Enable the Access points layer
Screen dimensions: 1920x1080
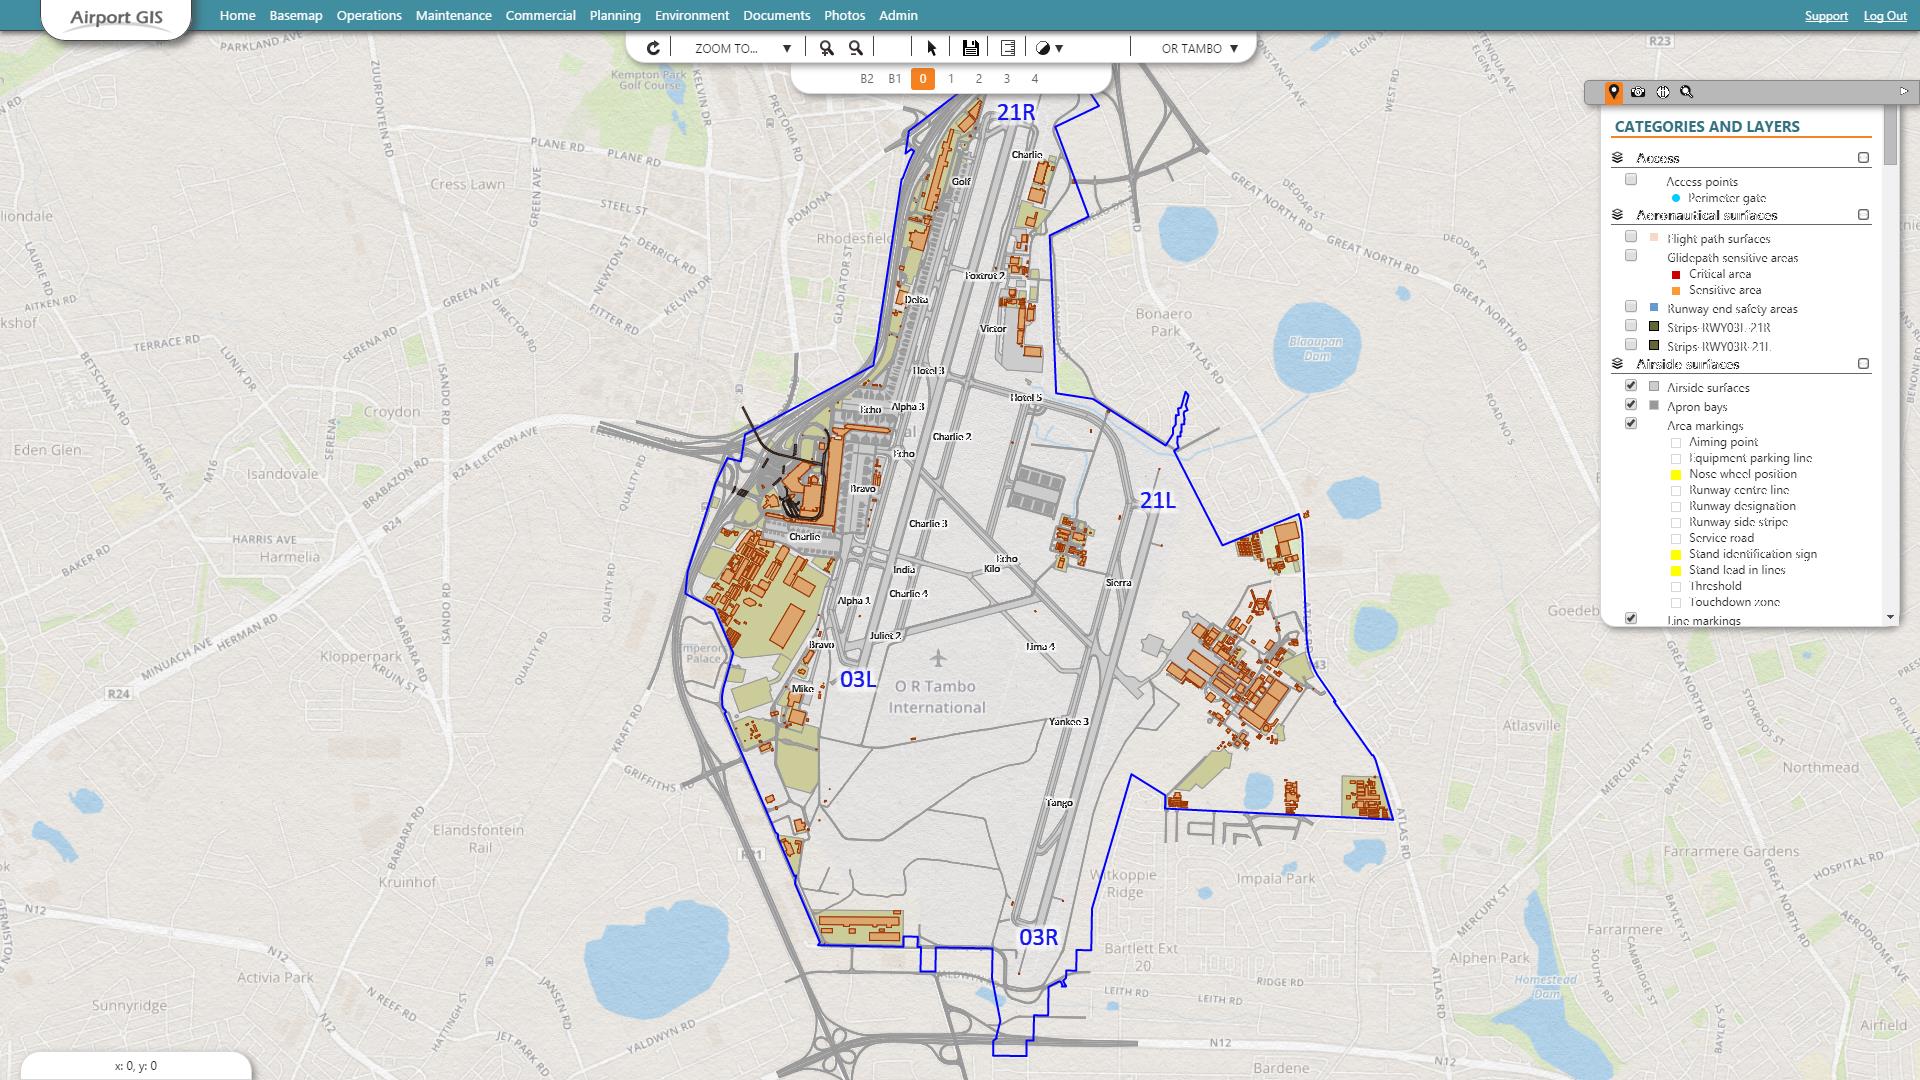pos(1631,180)
